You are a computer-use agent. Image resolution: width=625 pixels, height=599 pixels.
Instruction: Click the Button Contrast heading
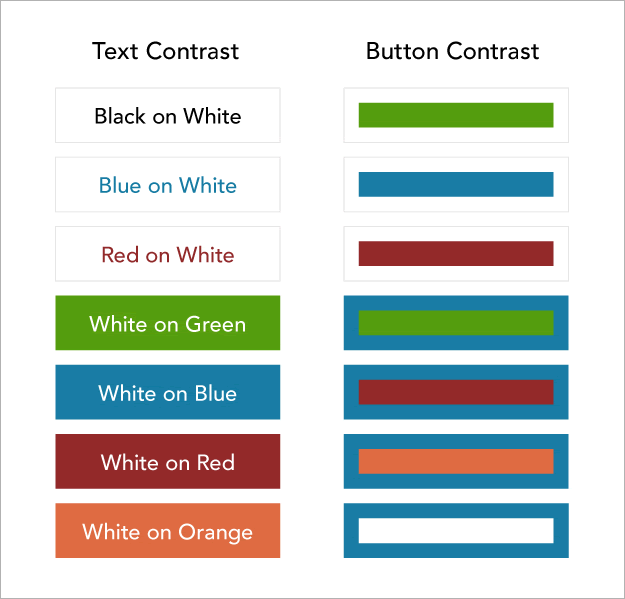[x=452, y=51]
